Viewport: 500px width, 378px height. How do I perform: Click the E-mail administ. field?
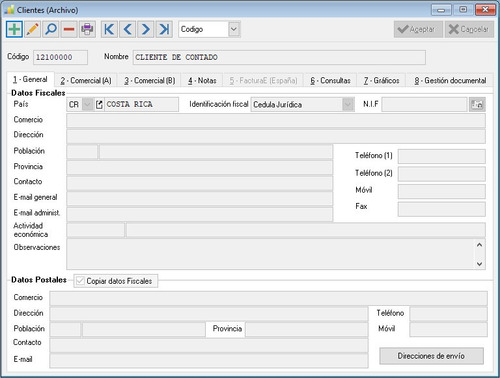(199, 214)
